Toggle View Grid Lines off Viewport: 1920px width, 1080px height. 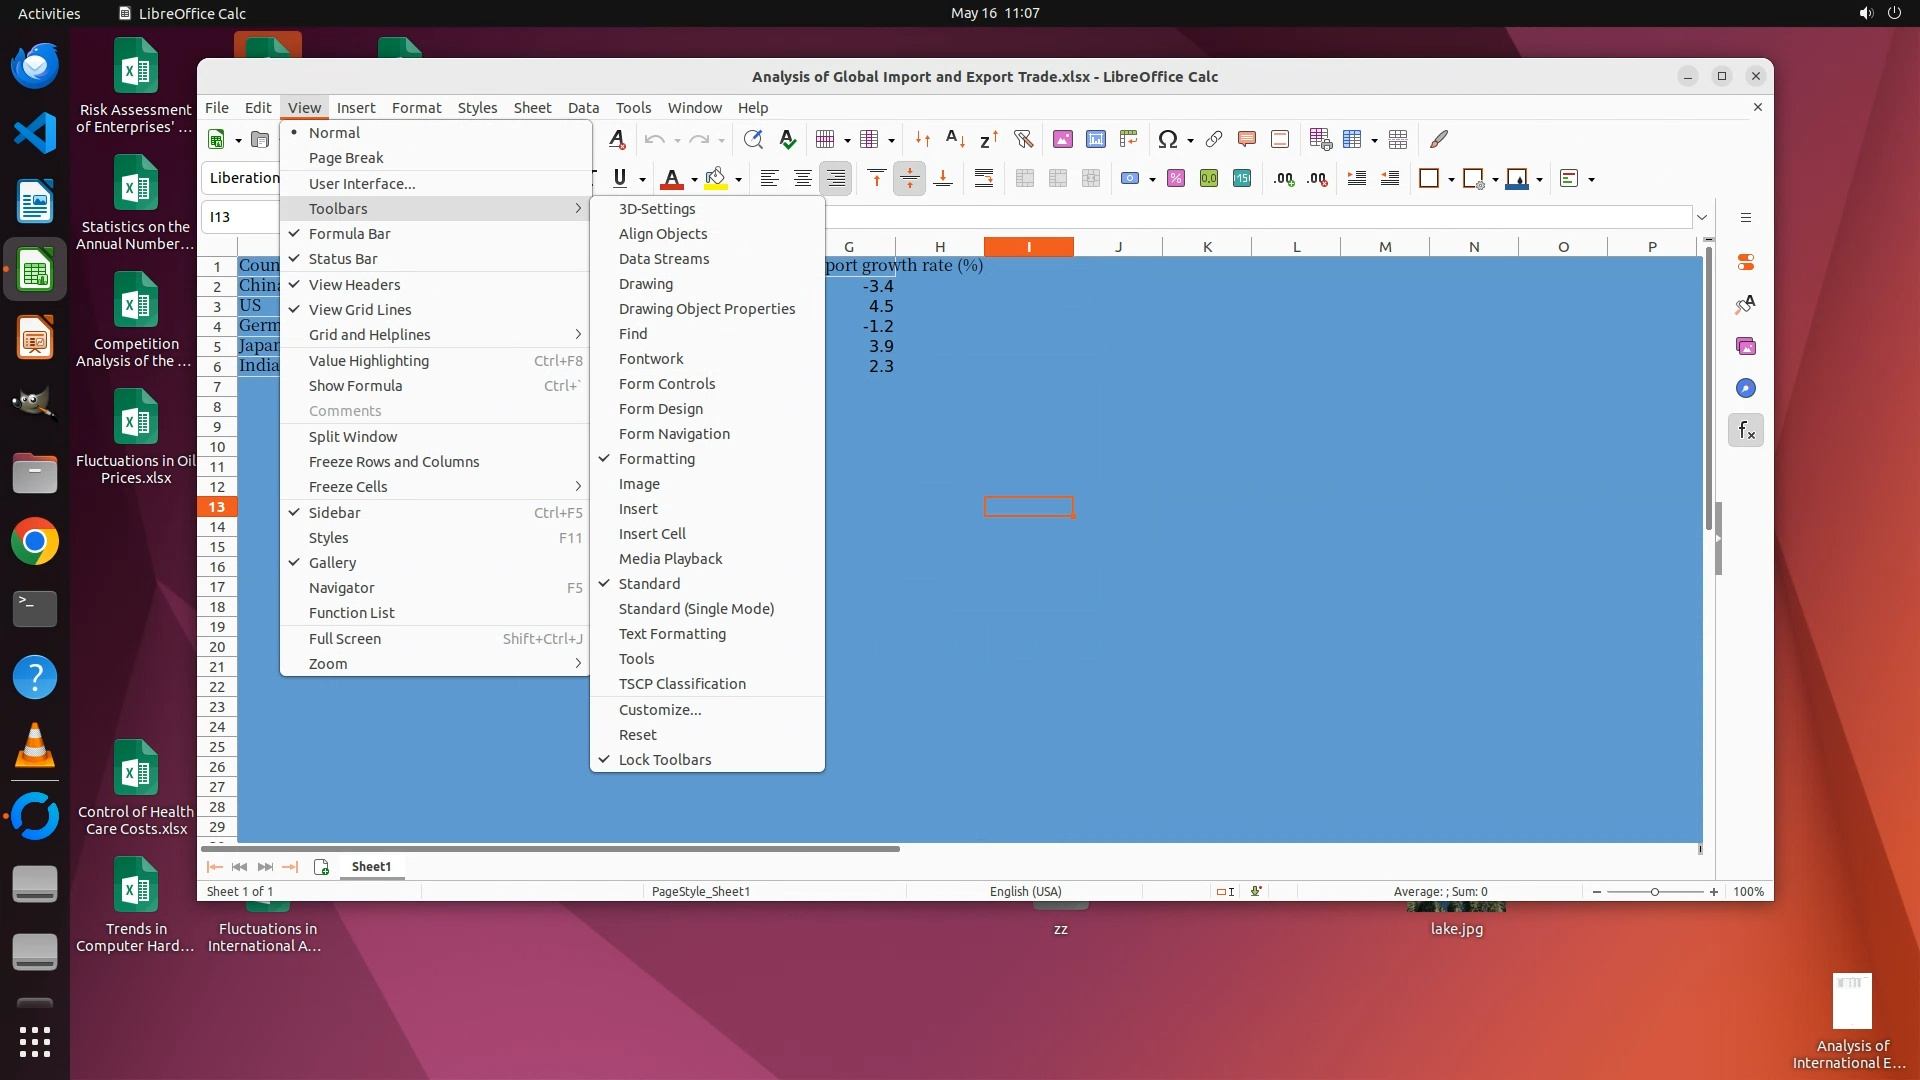(x=359, y=310)
